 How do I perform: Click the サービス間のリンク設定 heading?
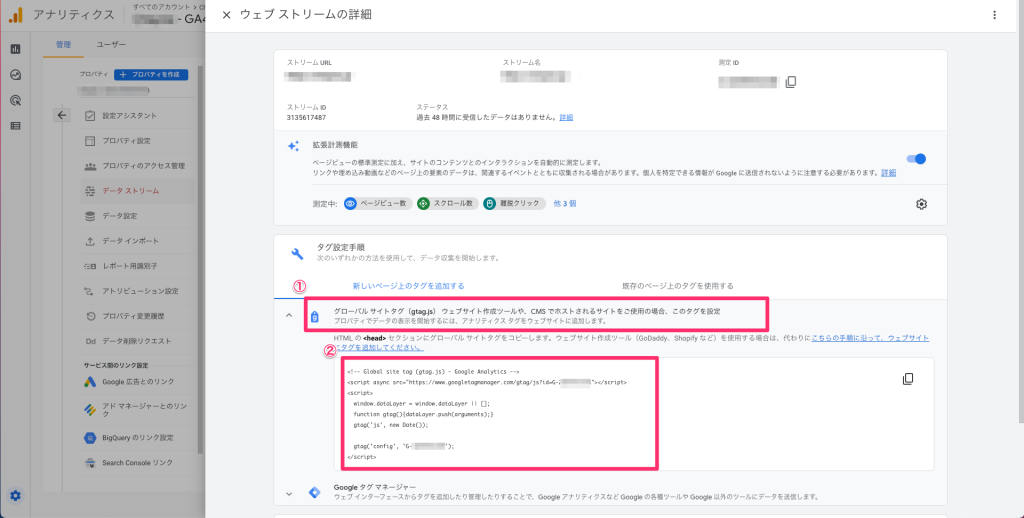click(116, 365)
